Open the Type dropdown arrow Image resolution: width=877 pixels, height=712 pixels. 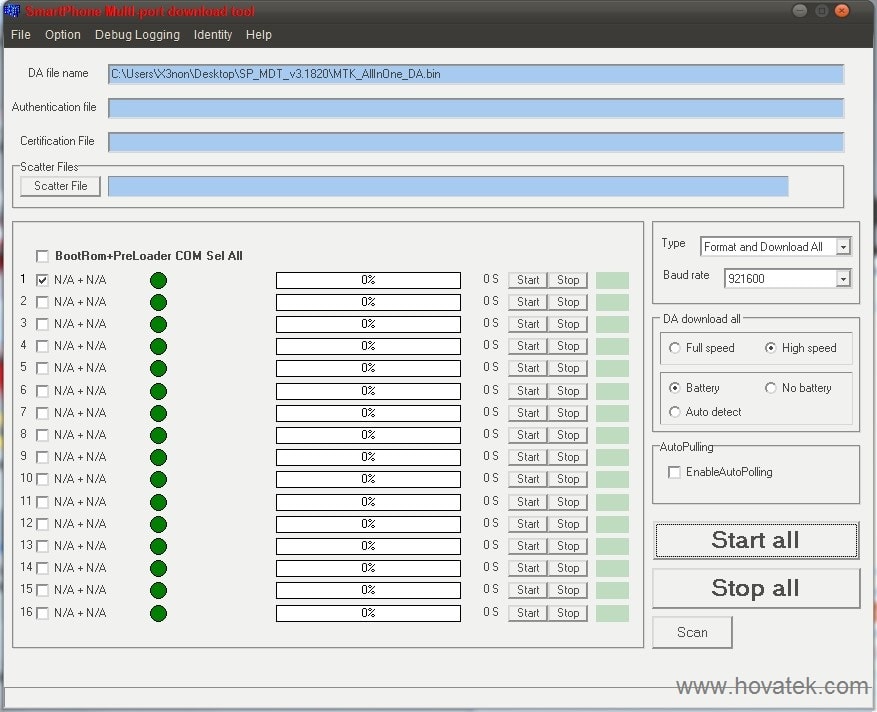click(x=843, y=247)
